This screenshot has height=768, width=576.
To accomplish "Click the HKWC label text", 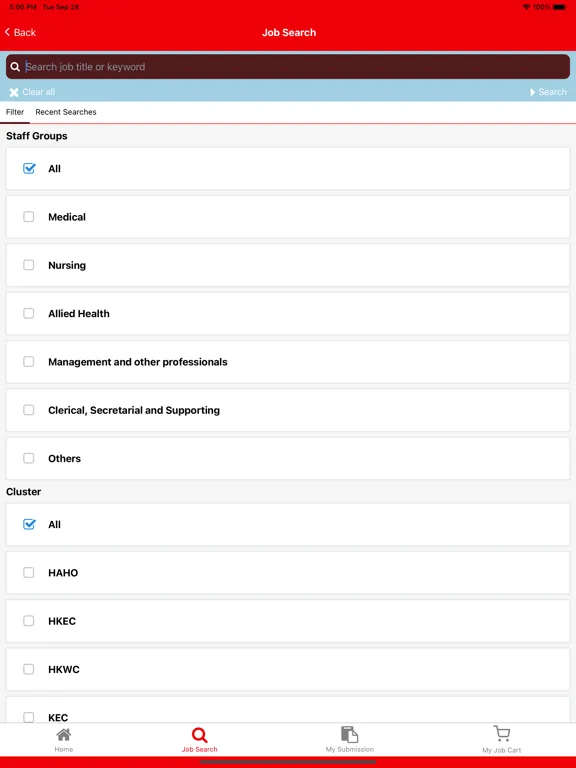I will pyautogui.click(x=64, y=670).
